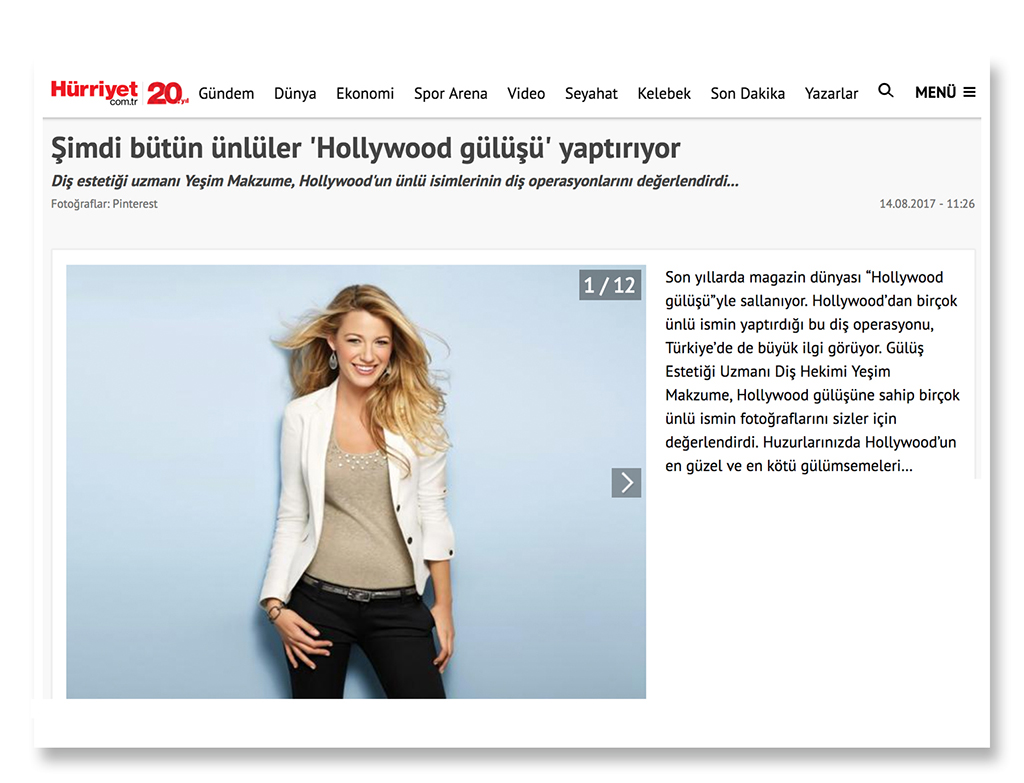Click the 'Hollywood gülüşü' article headline
The image size is (1024, 783).
click(x=365, y=149)
